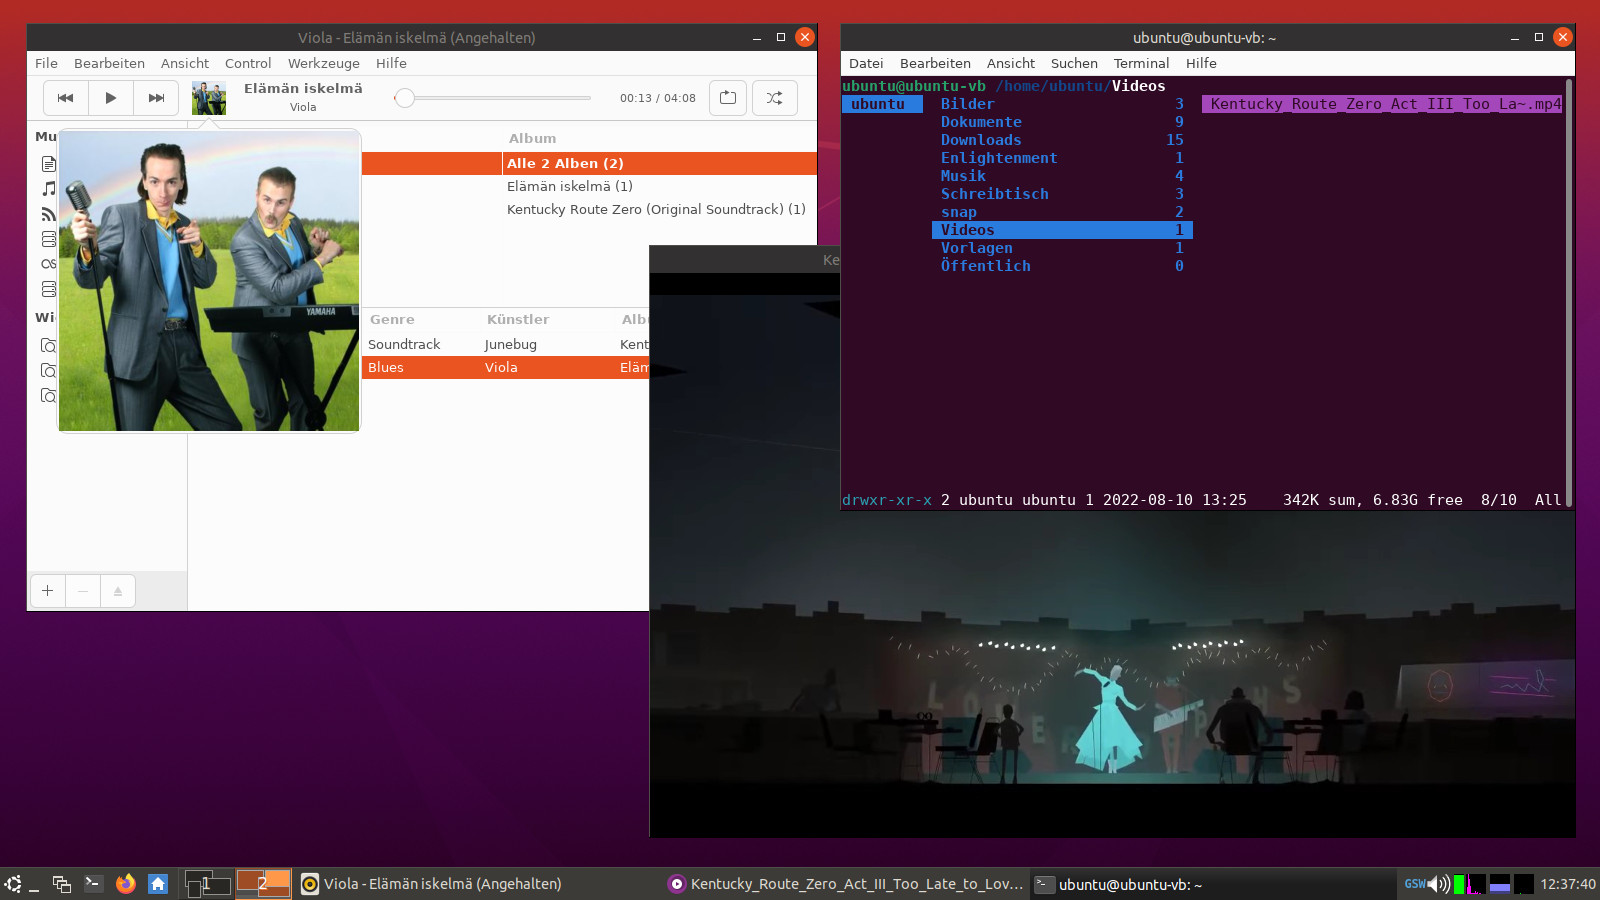Switch to workspace 1 in the pager
Viewport: 1600px width, 900px height.
[208, 884]
